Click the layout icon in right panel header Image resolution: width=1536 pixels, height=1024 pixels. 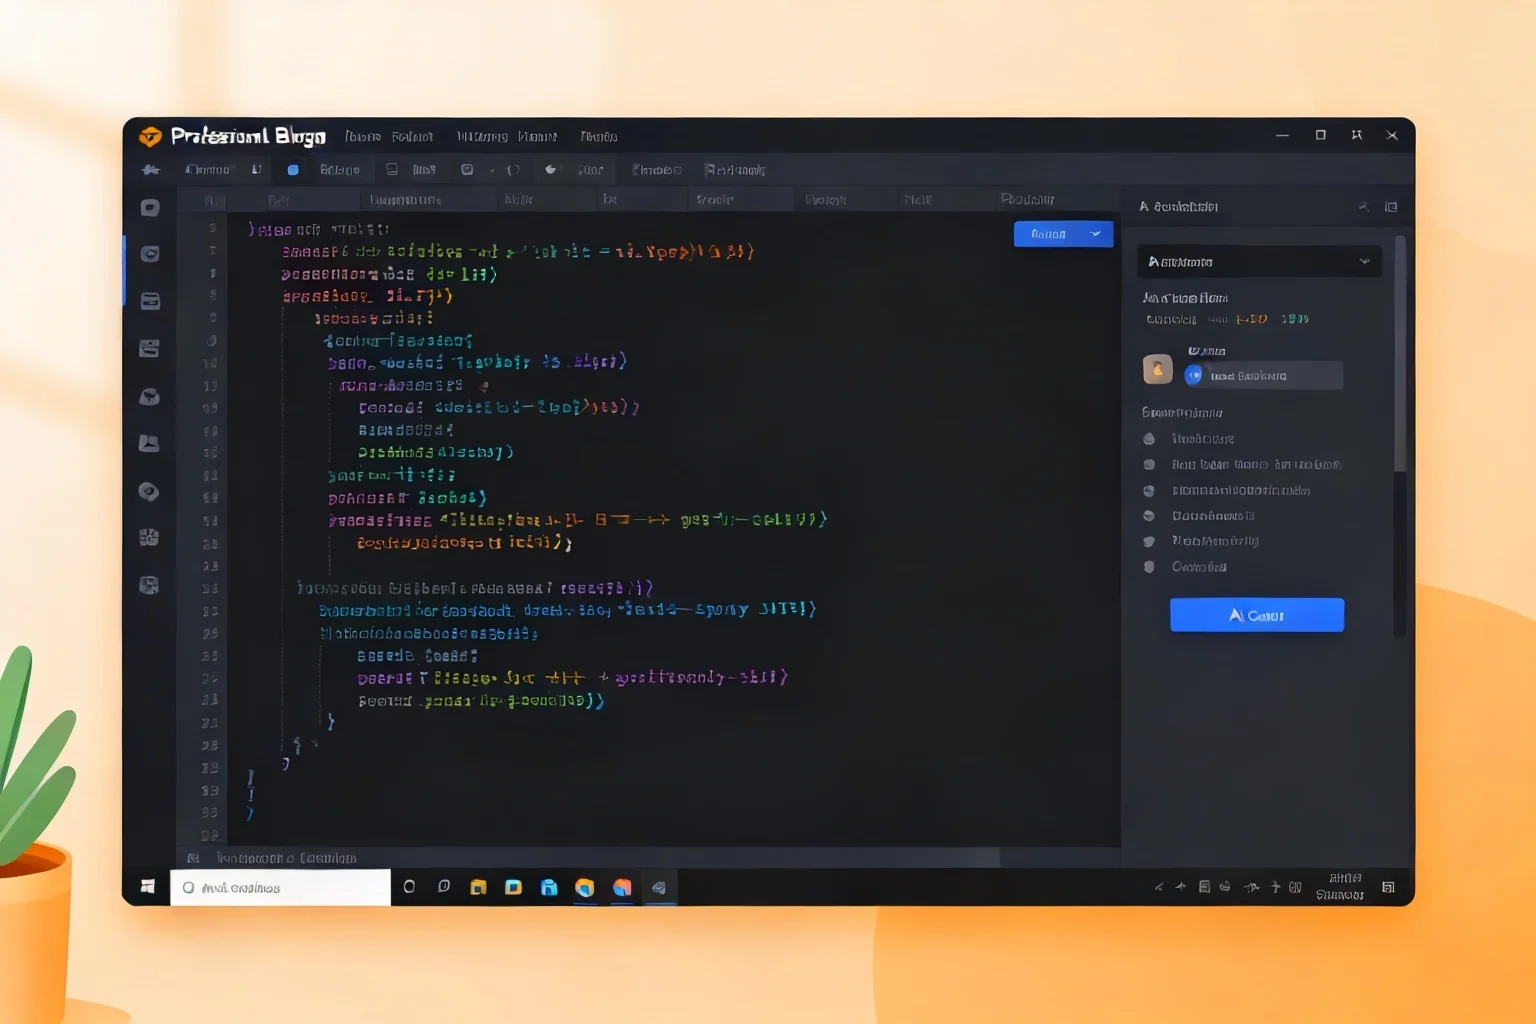point(1391,207)
